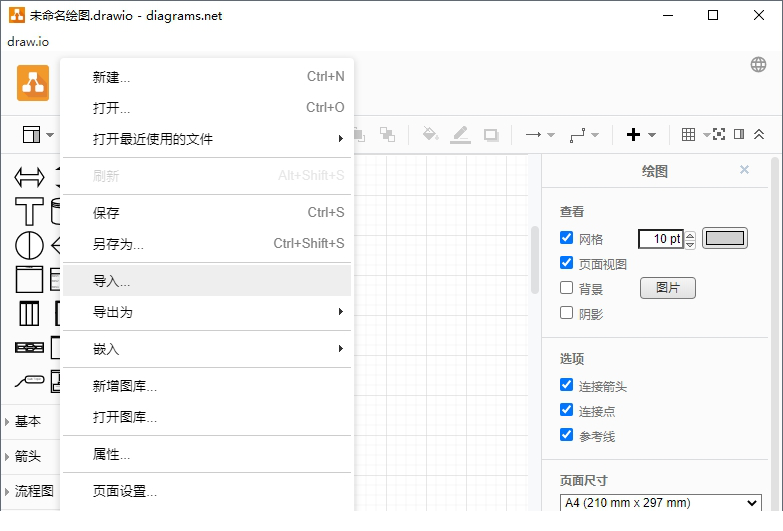Viewport: 783px width, 531px height.
Task: Choose 新增图库... menu entry
Action: (207, 386)
